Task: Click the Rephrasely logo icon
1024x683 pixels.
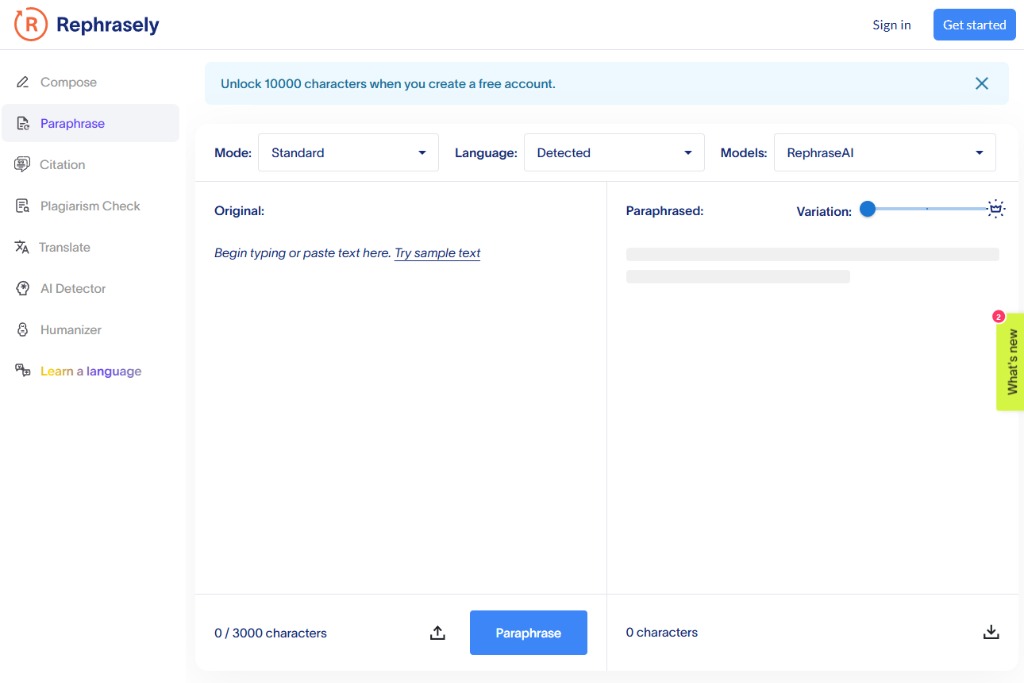Action: point(31,25)
